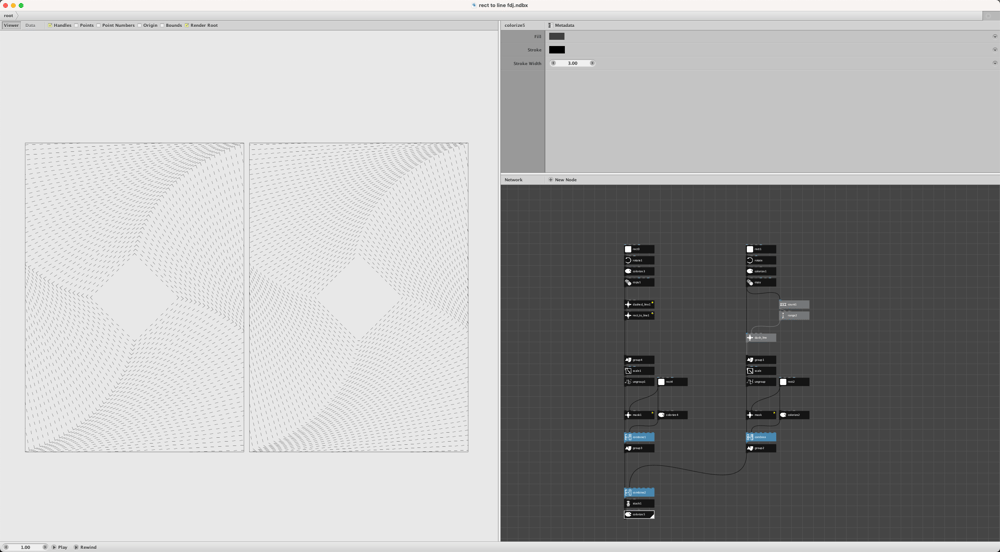Select the gray dash_line node
Image resolution: width=1000 pixels, height=552 pixels.
click(761, 337)
